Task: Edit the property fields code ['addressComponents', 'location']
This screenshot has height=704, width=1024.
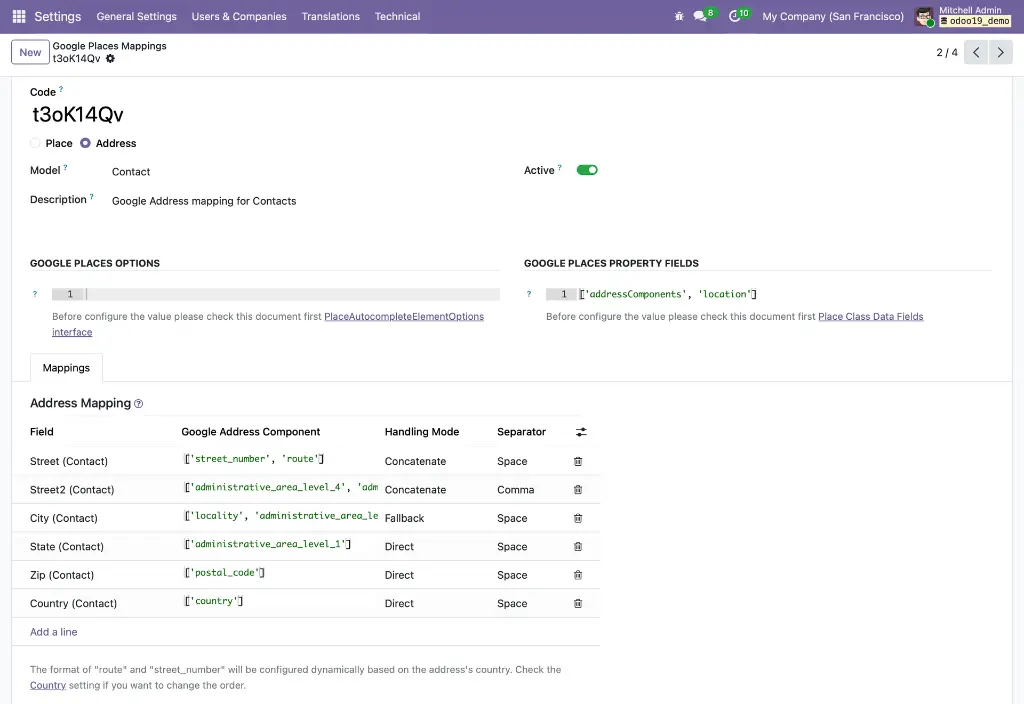Action: click(668, 295)
